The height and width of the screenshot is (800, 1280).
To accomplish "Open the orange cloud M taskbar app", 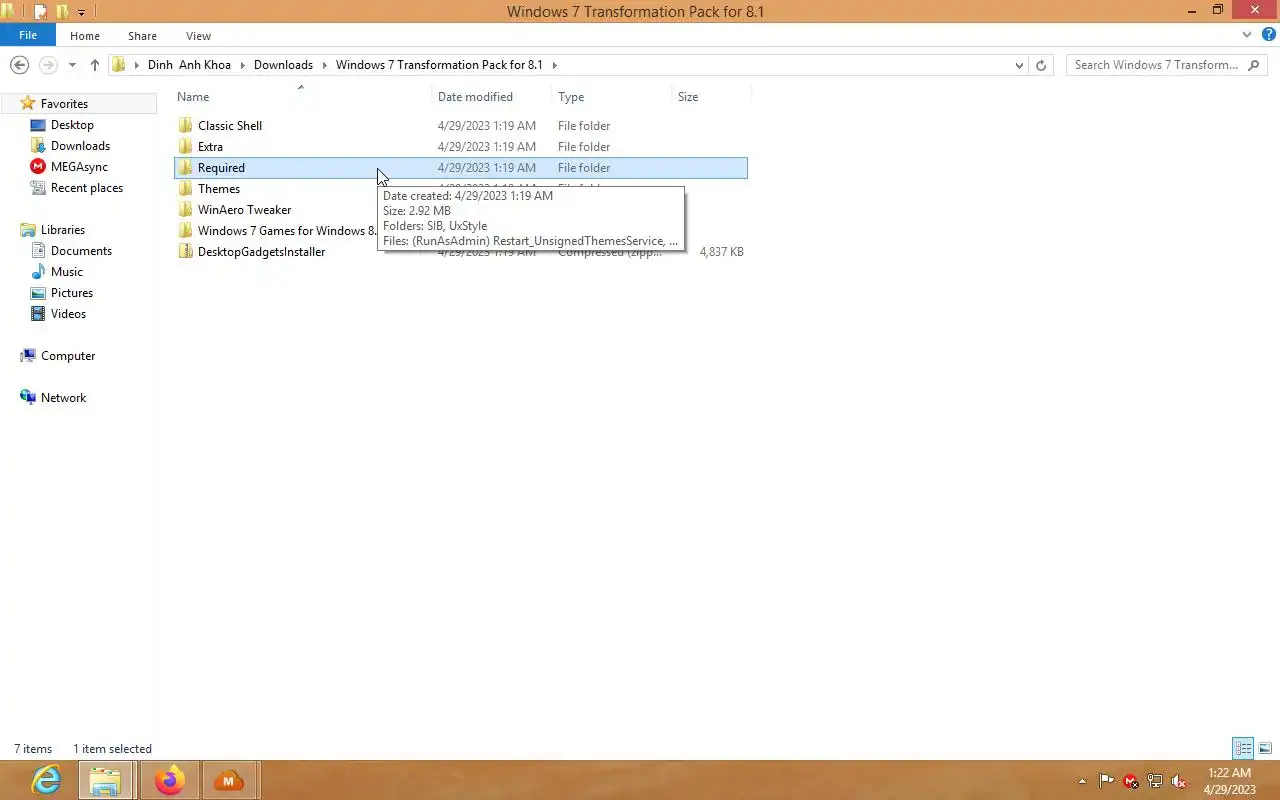I will (x=229, y=780).
